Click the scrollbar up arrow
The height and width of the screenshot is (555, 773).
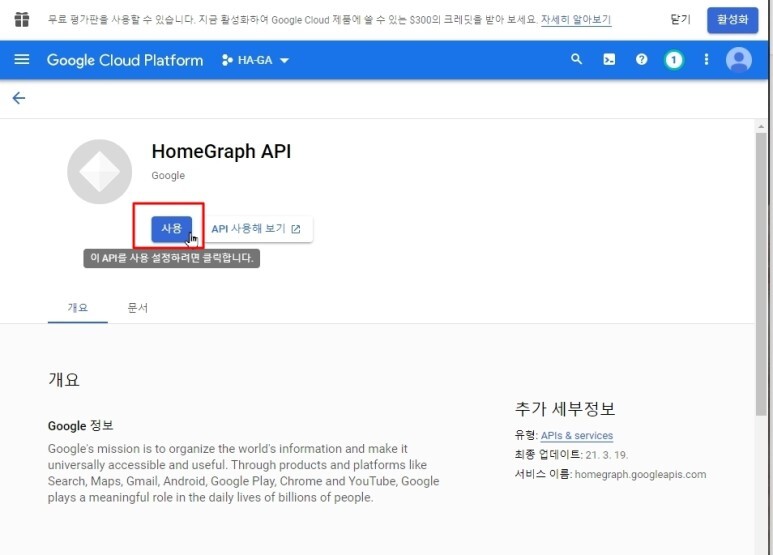click(761, 126)
